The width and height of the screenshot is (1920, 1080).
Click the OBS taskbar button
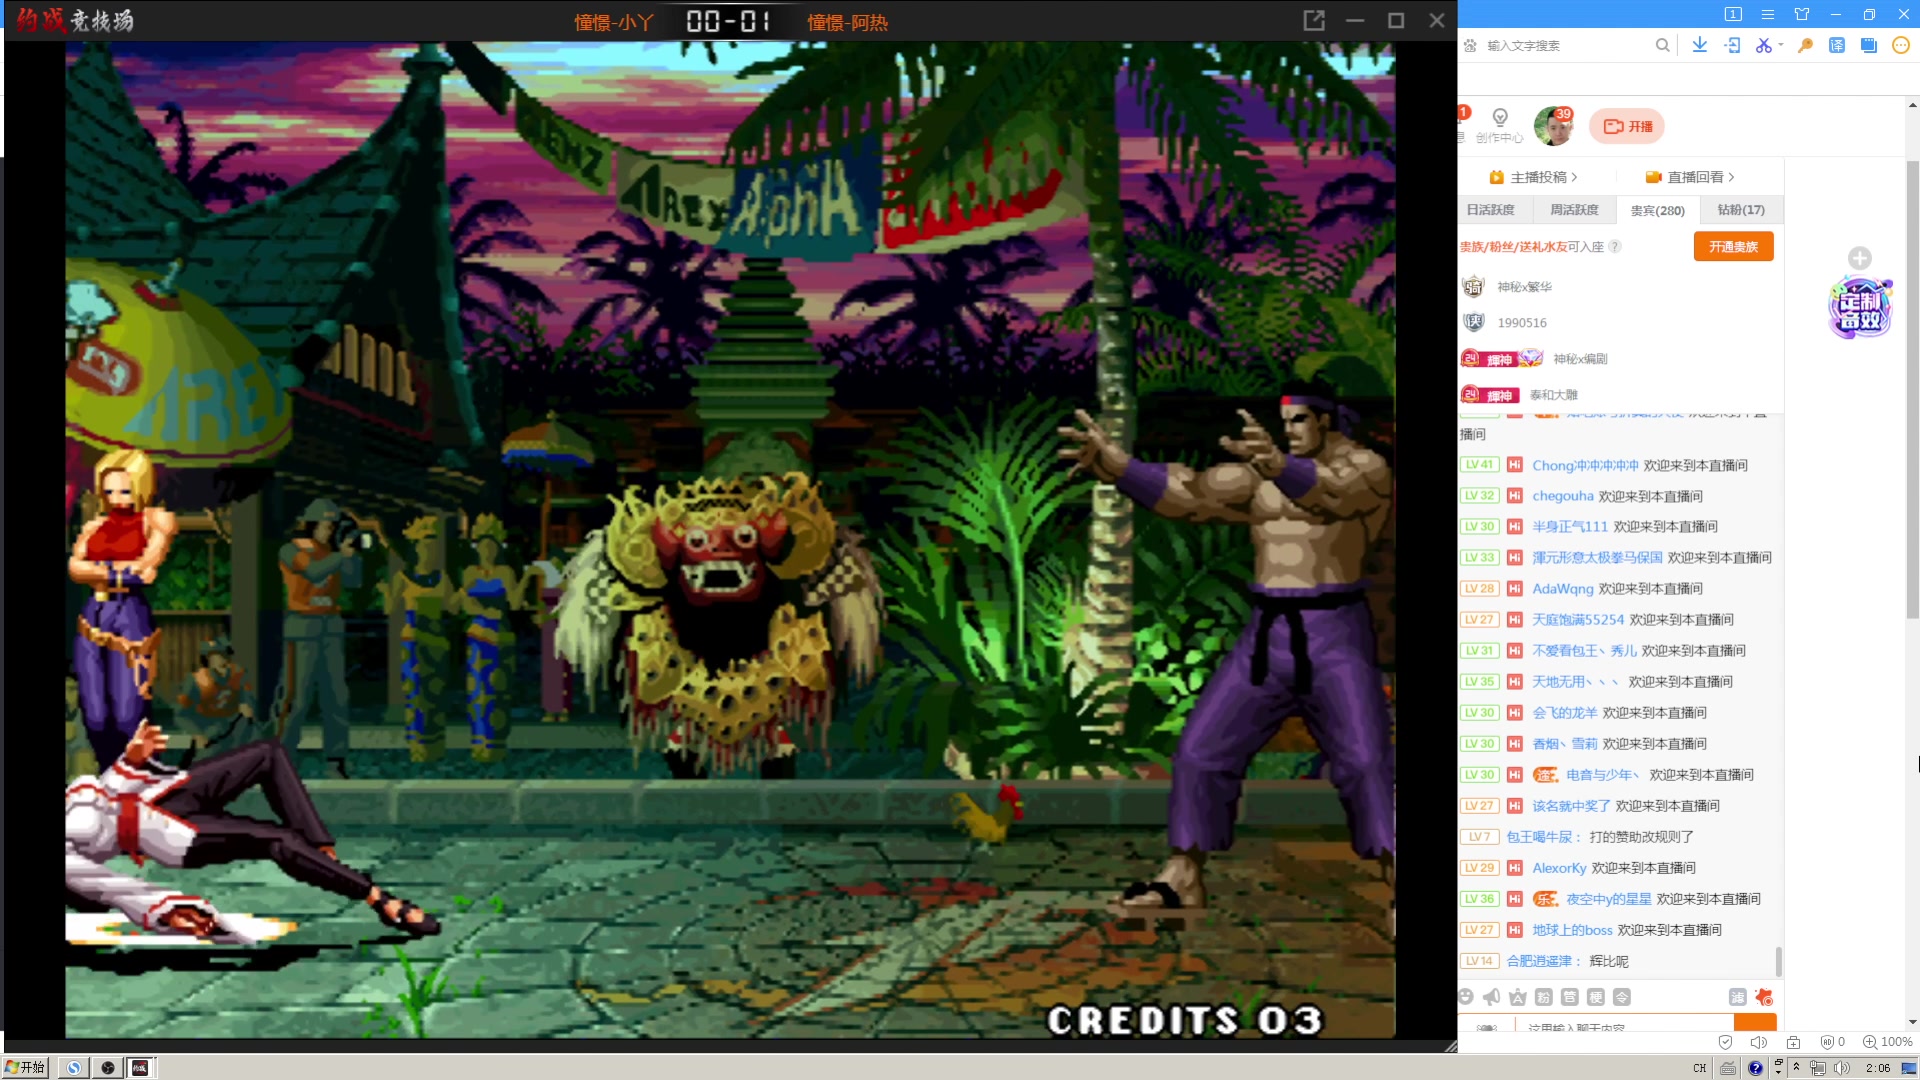pyautogui.click(x=108, y=1068)
